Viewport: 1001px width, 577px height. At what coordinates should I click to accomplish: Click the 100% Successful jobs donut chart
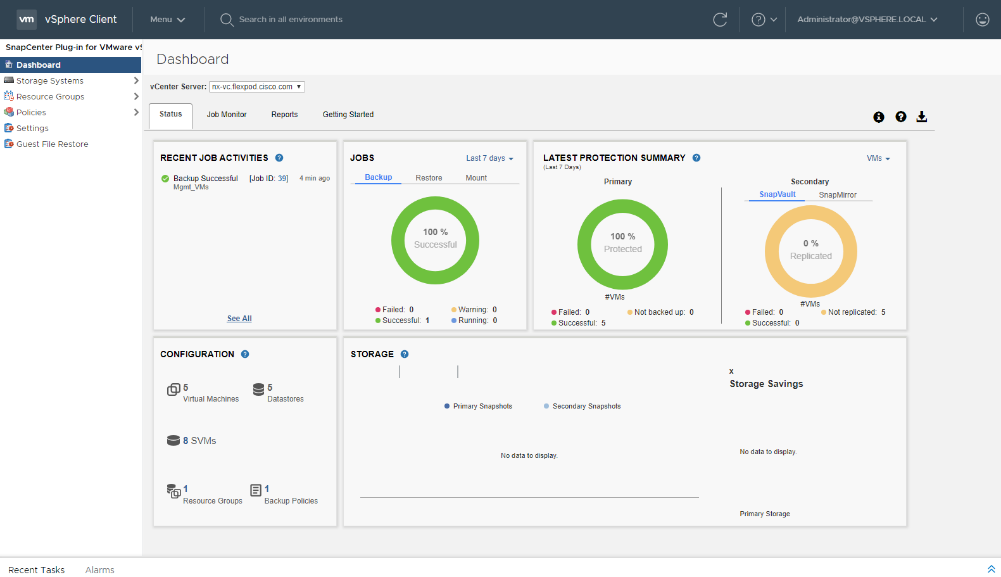(x=435, y=240)
